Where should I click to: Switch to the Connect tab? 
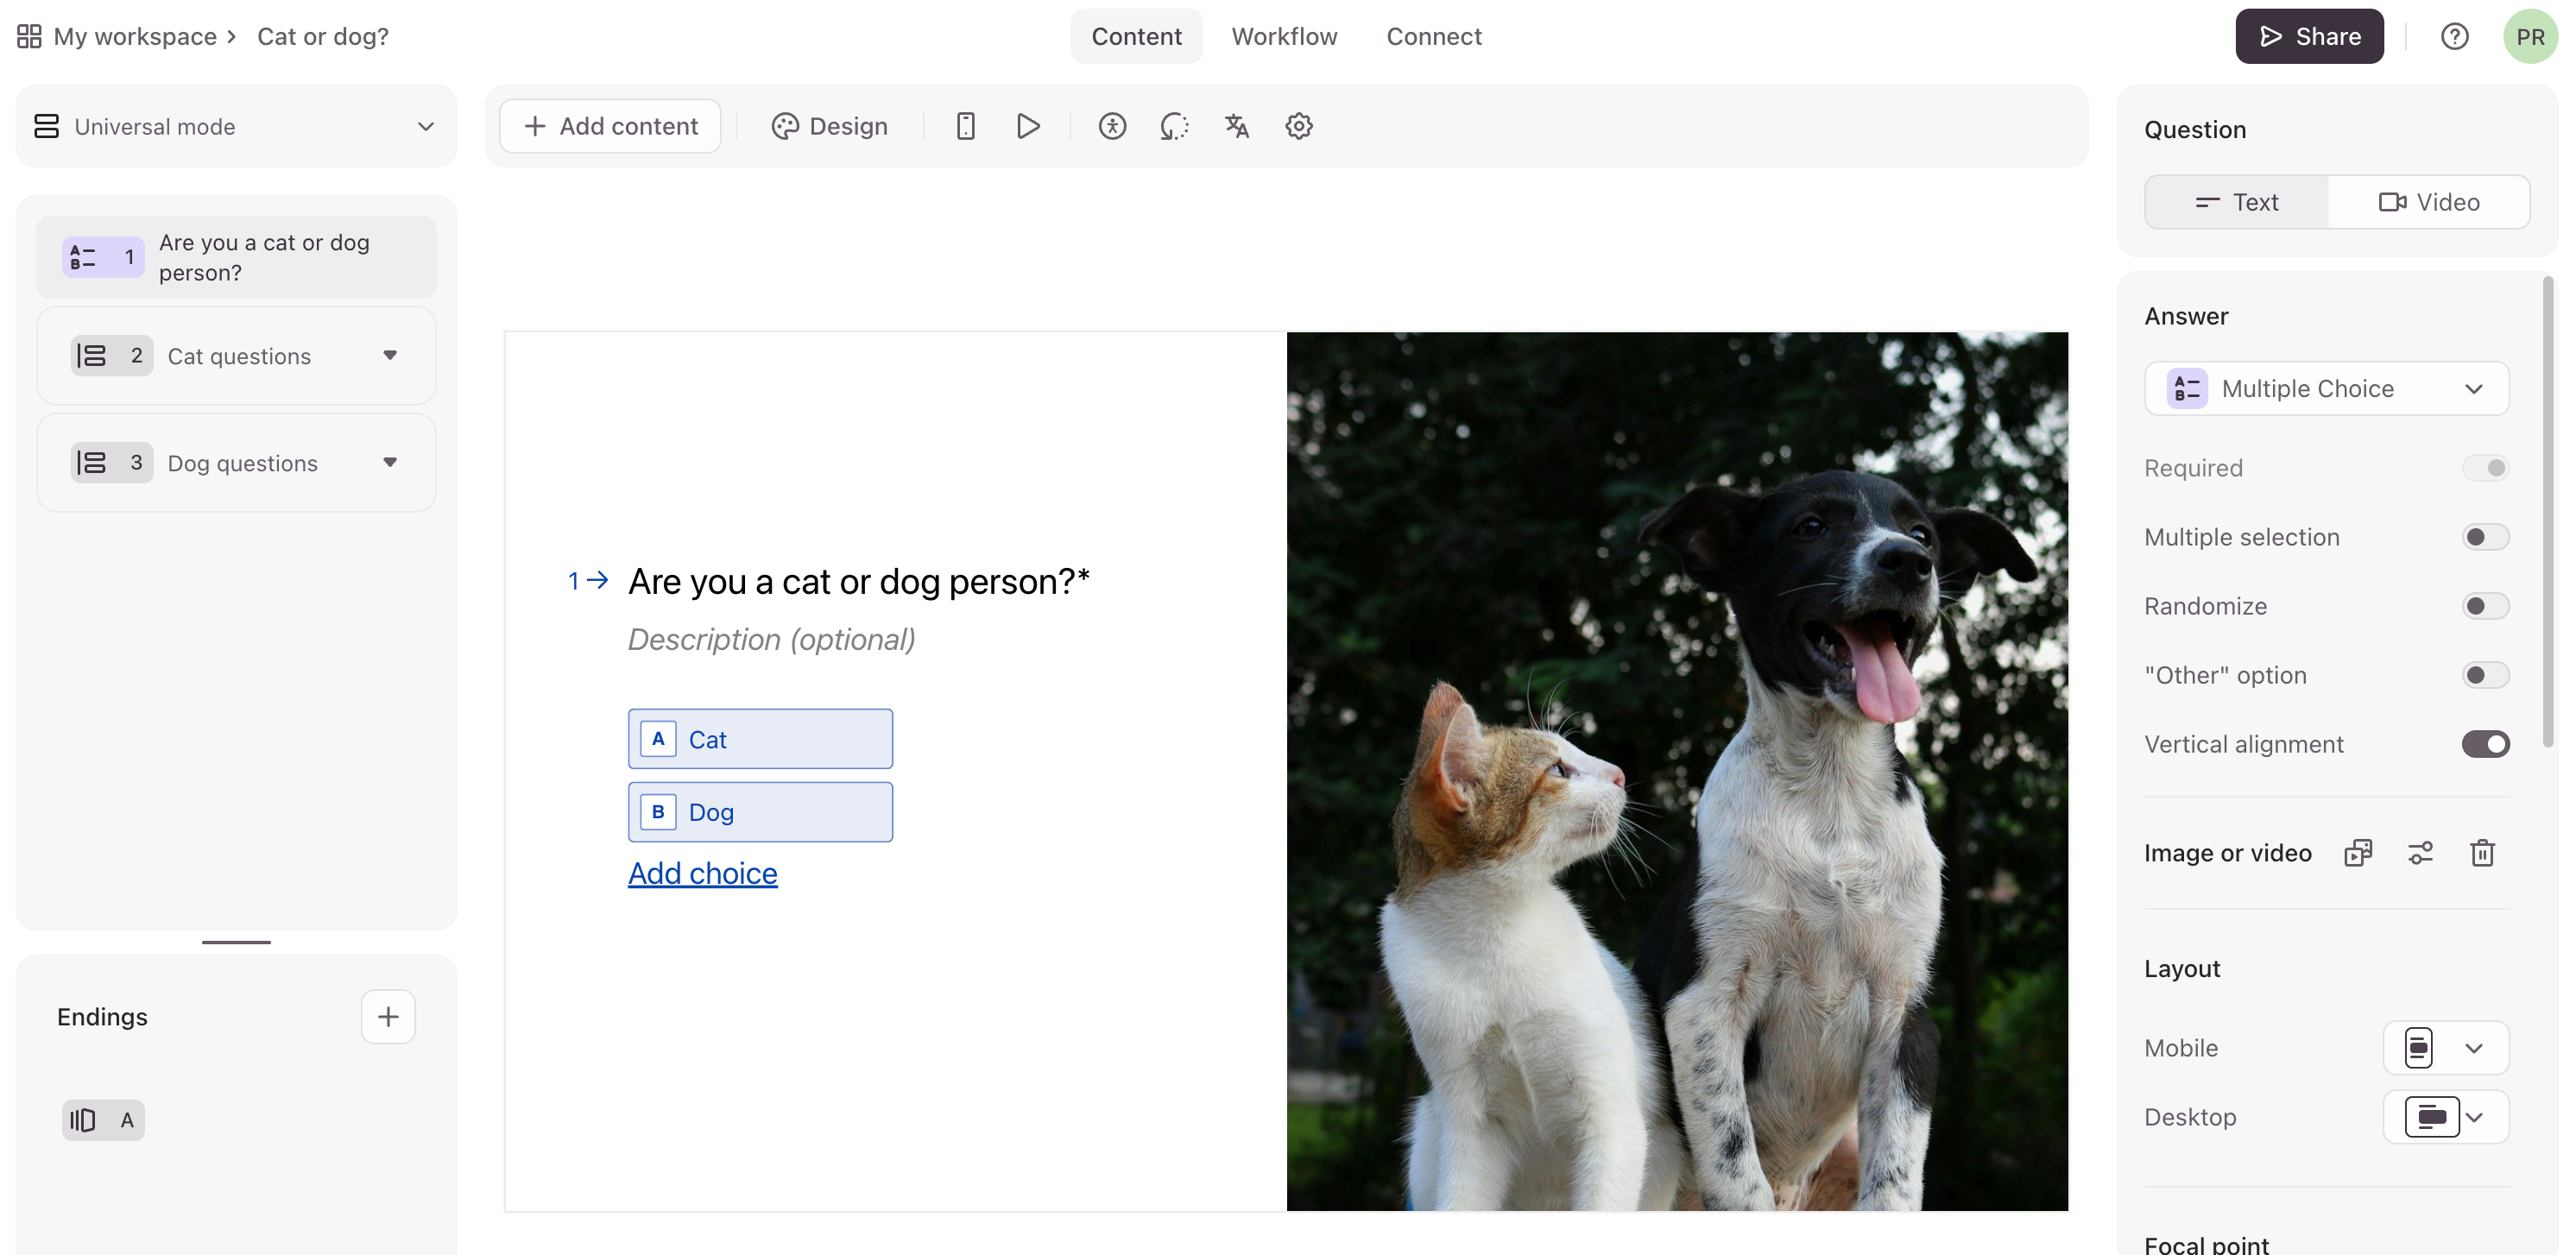(1434, 37)
